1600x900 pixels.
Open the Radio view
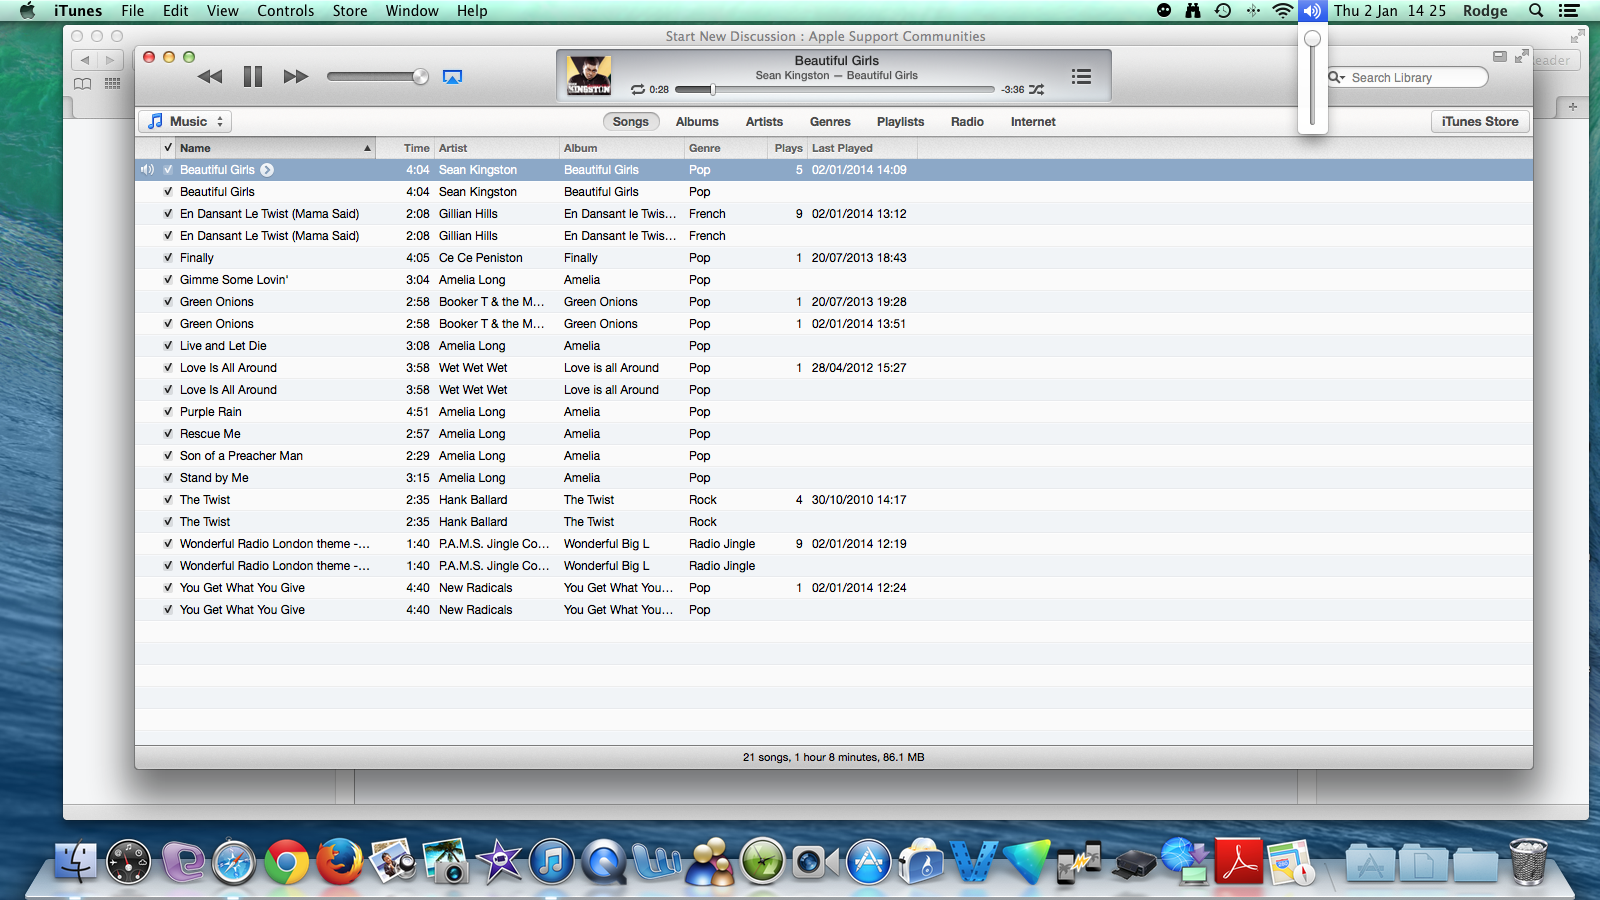point(967,122)
